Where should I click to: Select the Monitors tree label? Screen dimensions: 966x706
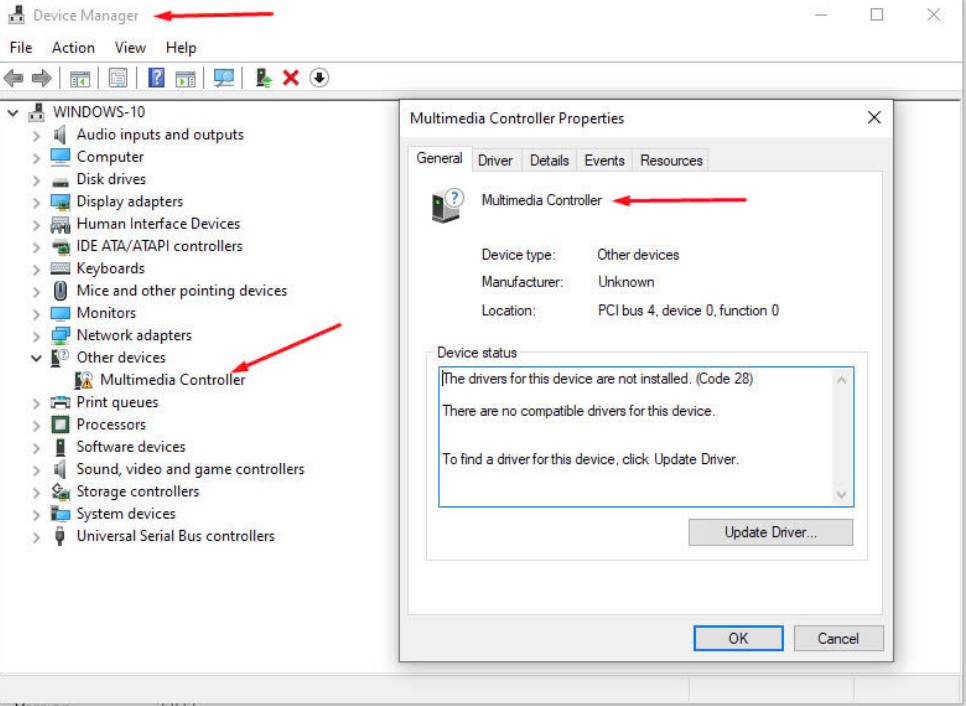(x=106, y=313)
